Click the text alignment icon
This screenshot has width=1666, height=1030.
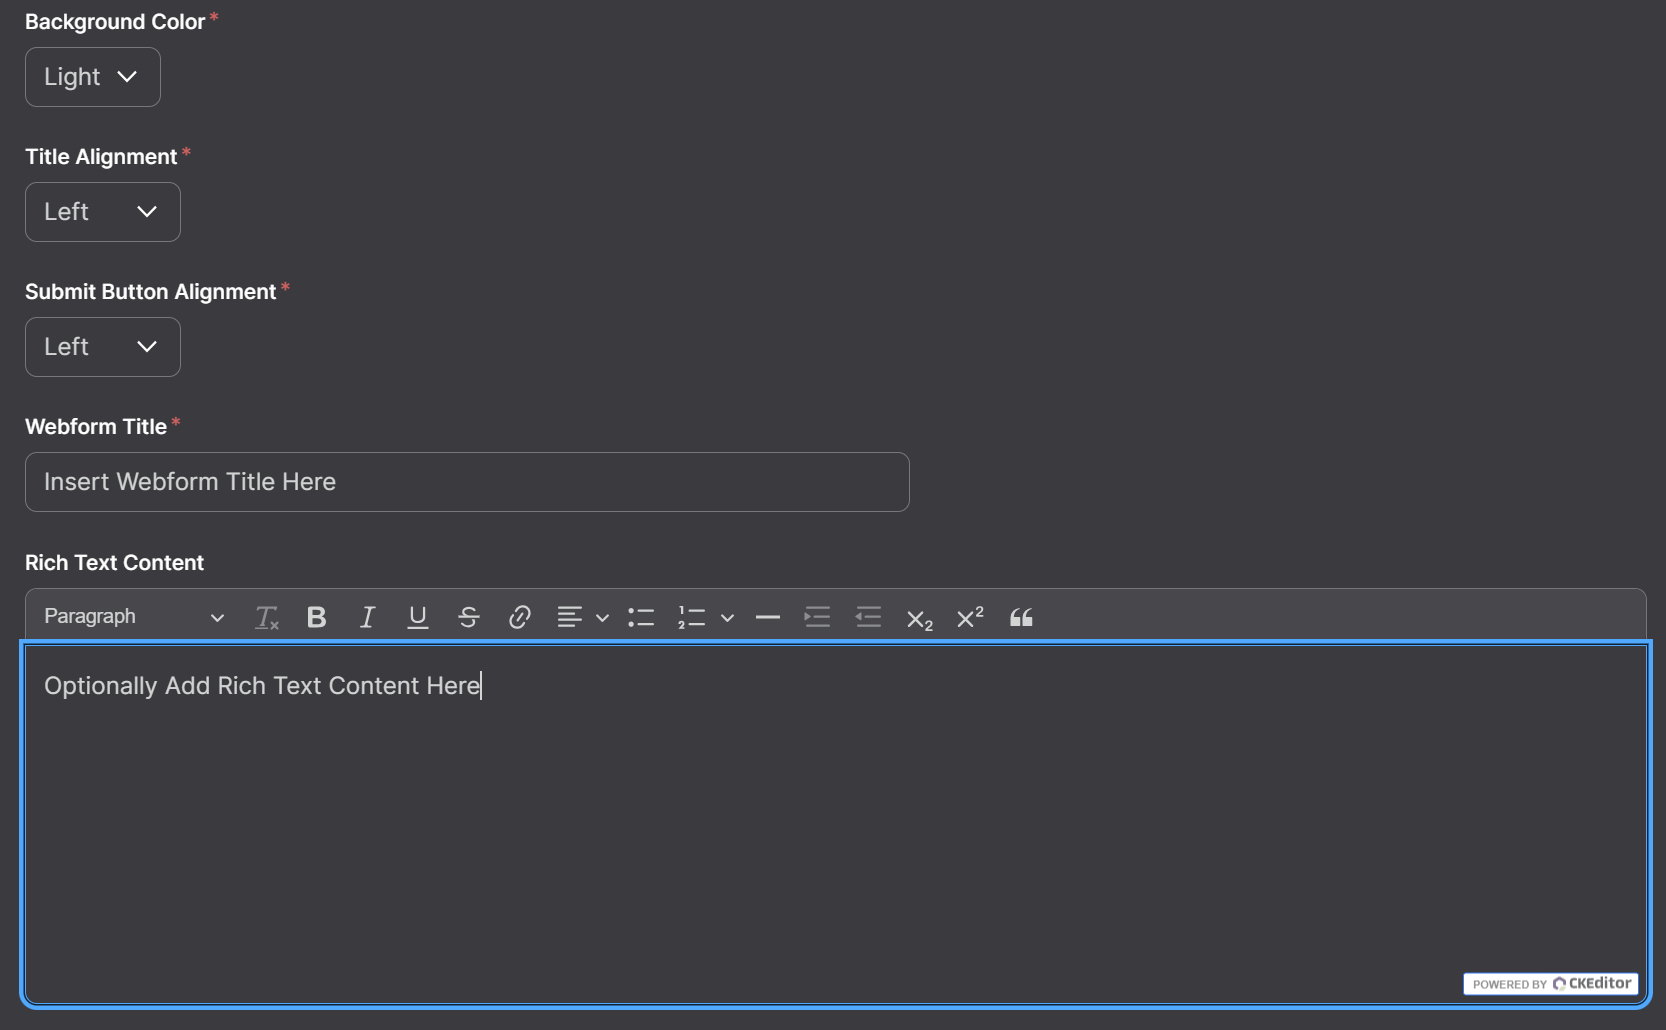click(x=569, y=618)
